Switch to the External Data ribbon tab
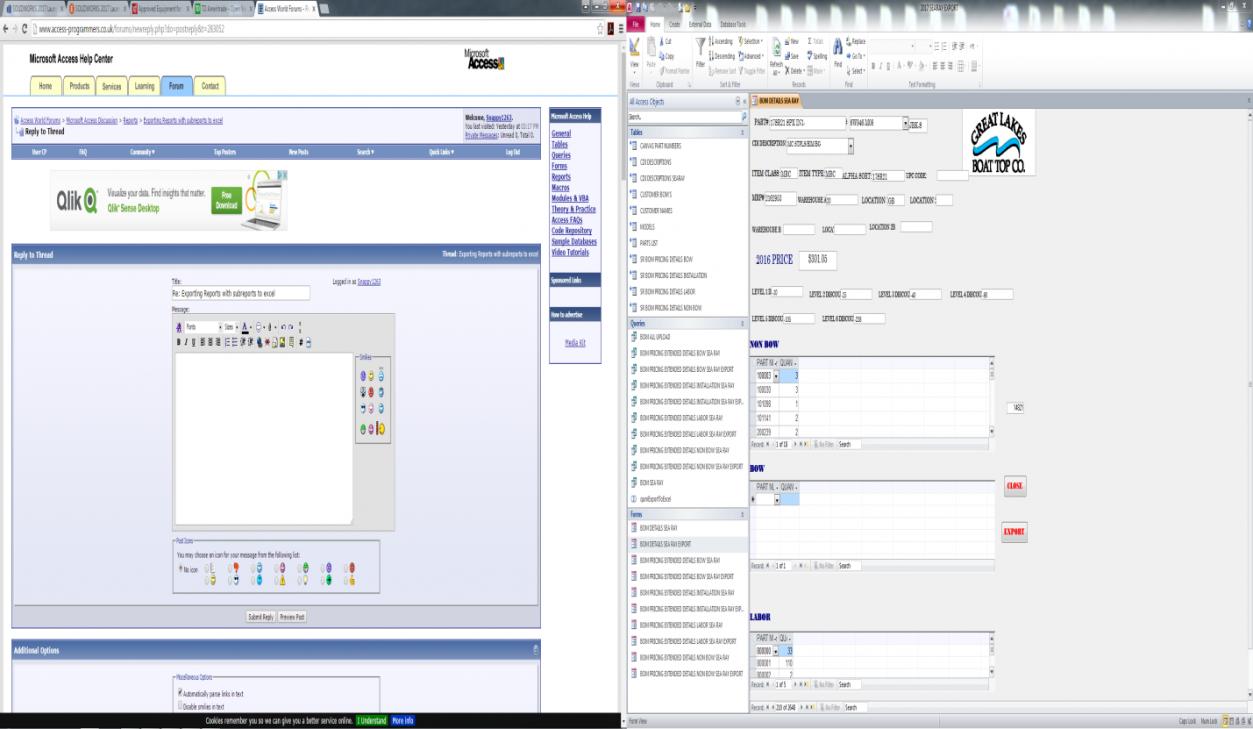This screenshot has height=729, width=1253. coord(701,25)
